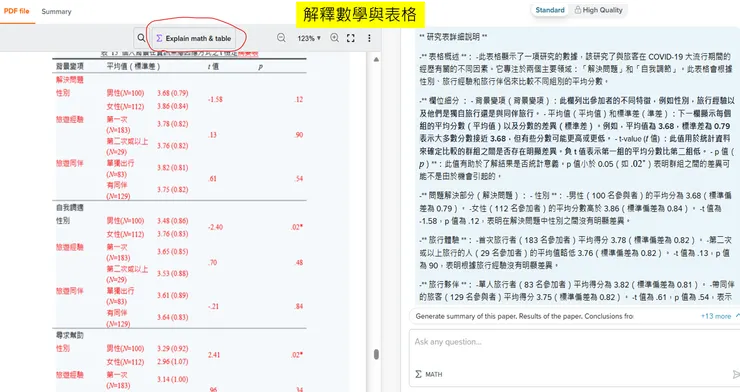Send the question with arrow icon
The width and height of the screenshot is (740, 392).
[735, 374]
